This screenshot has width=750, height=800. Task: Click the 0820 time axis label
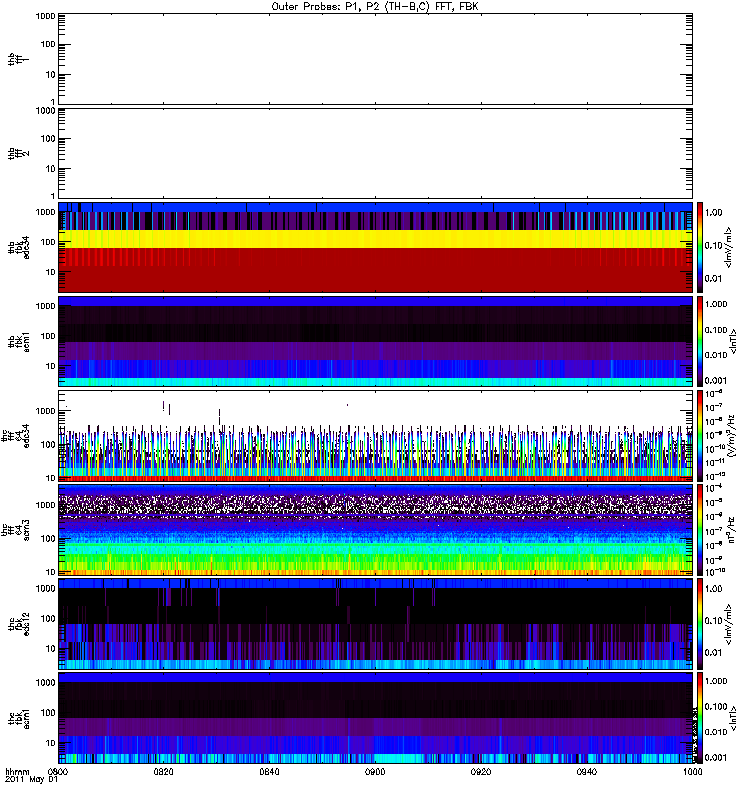coord(164,773)
